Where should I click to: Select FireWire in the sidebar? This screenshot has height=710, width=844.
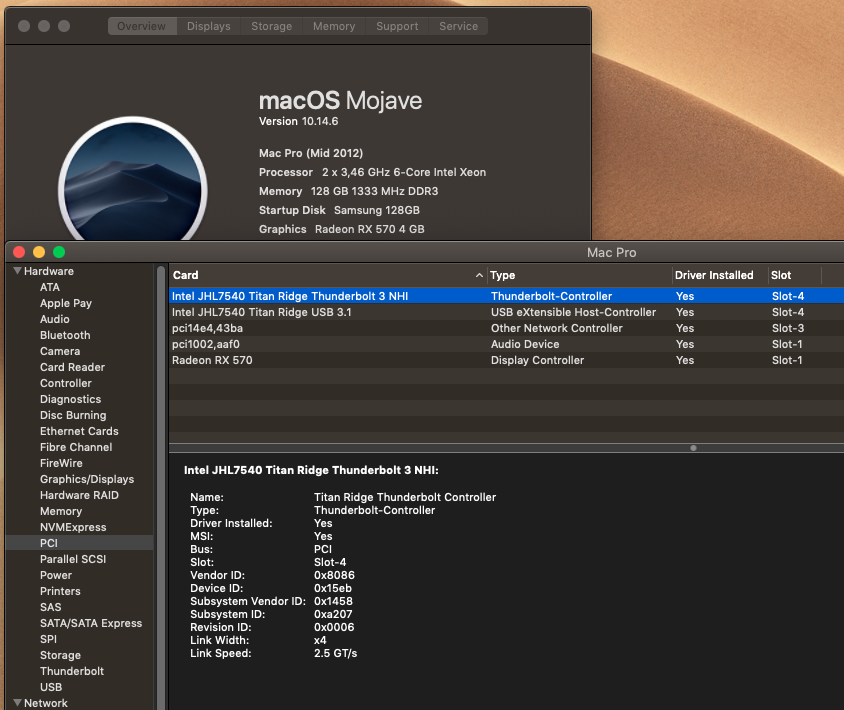pos(61,463)
